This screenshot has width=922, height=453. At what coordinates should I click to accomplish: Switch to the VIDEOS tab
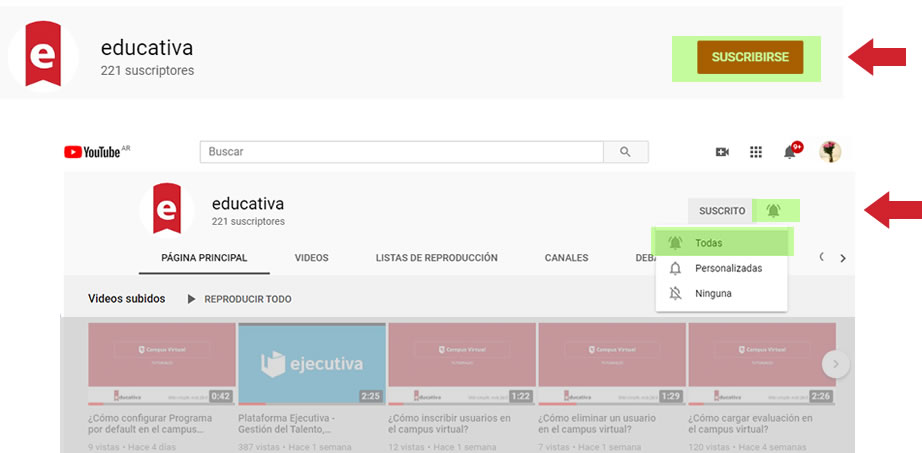pyautogui.click(x=311, y=258)
